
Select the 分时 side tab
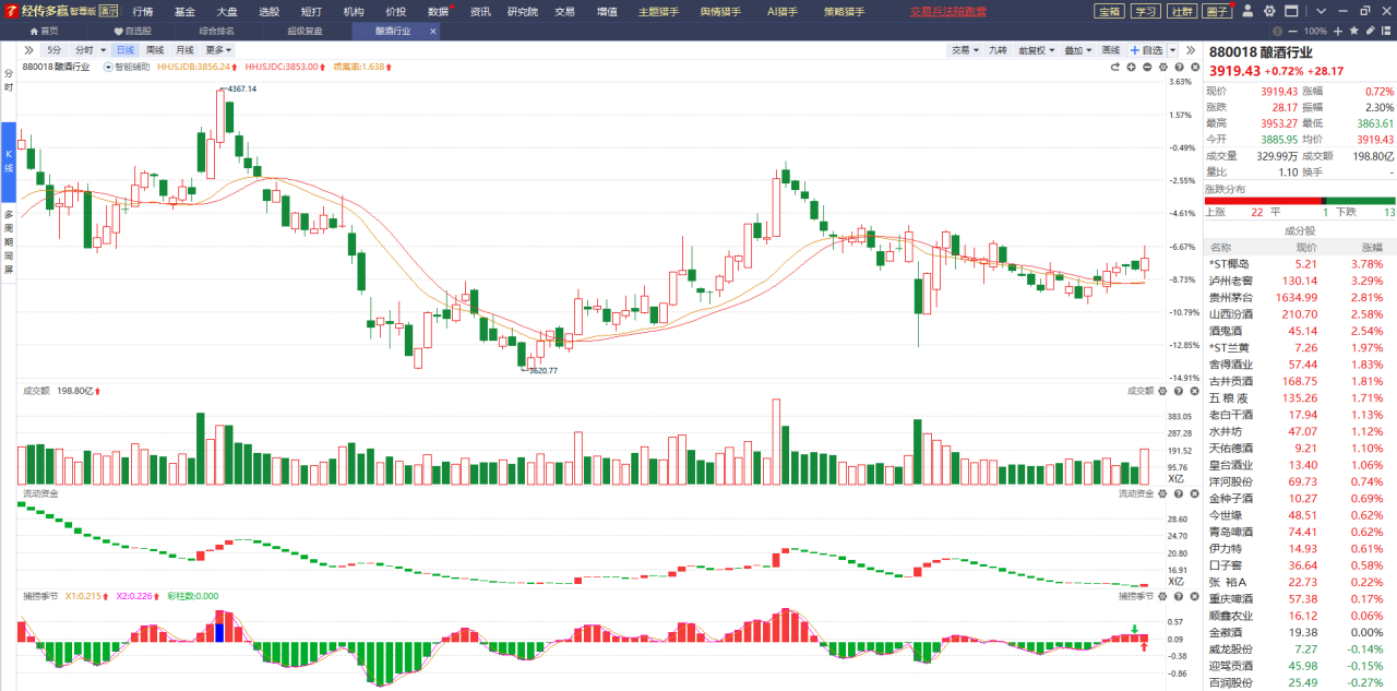(x=8, y=80)
